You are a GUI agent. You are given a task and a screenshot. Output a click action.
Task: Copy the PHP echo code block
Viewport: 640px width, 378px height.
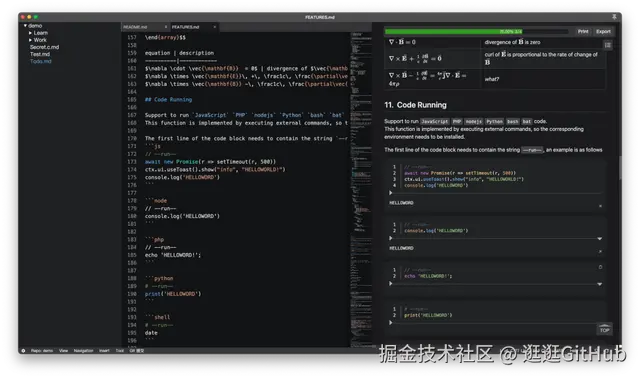(x=600, y=267)
